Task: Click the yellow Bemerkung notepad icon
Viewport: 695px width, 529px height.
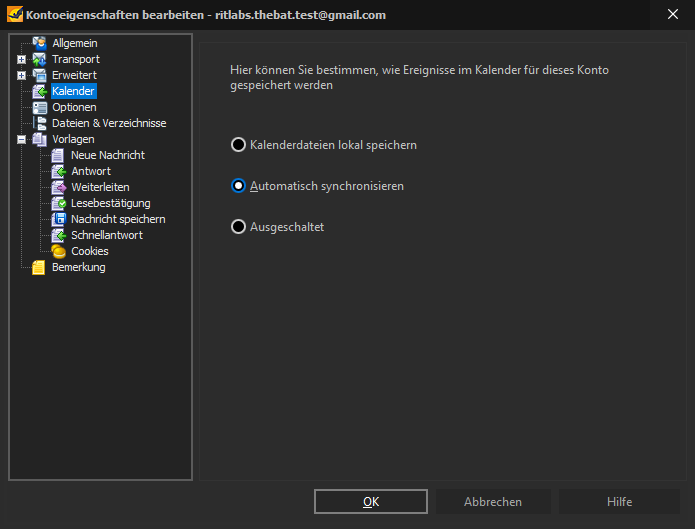Action: [x=39, y=267]
